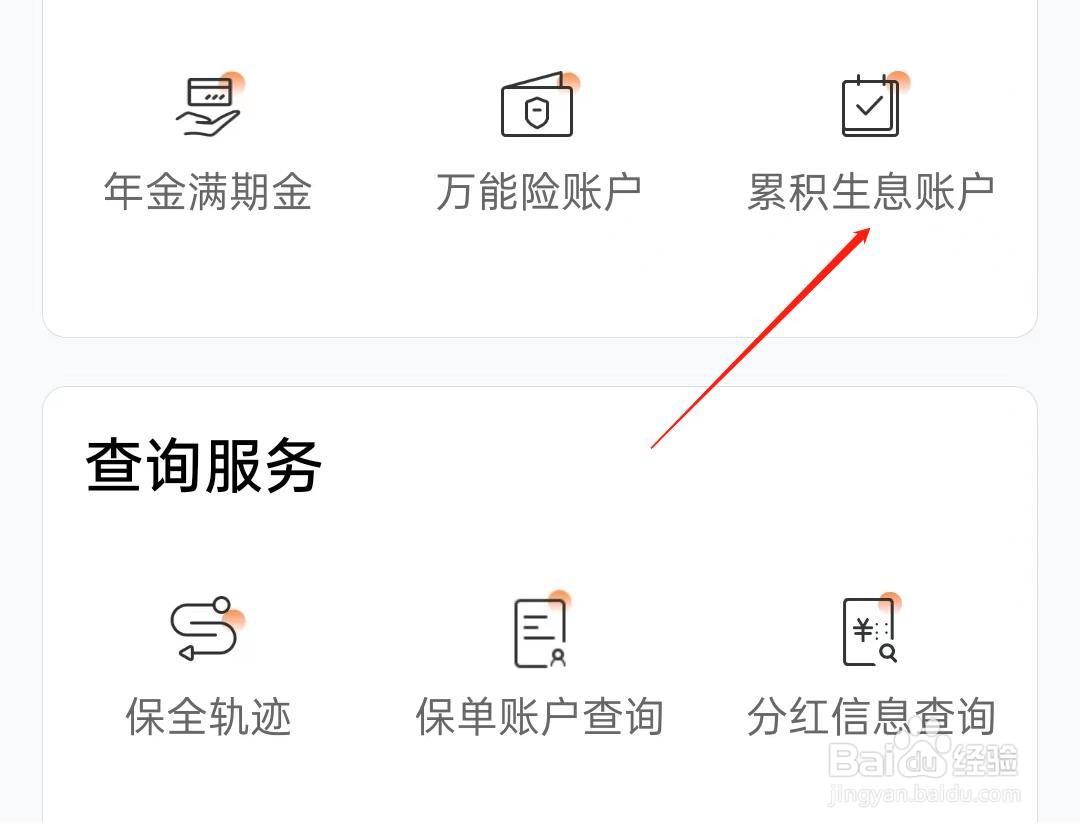Tap the 年金满期金 text label

pyautogui.click(x=208, y=192)
